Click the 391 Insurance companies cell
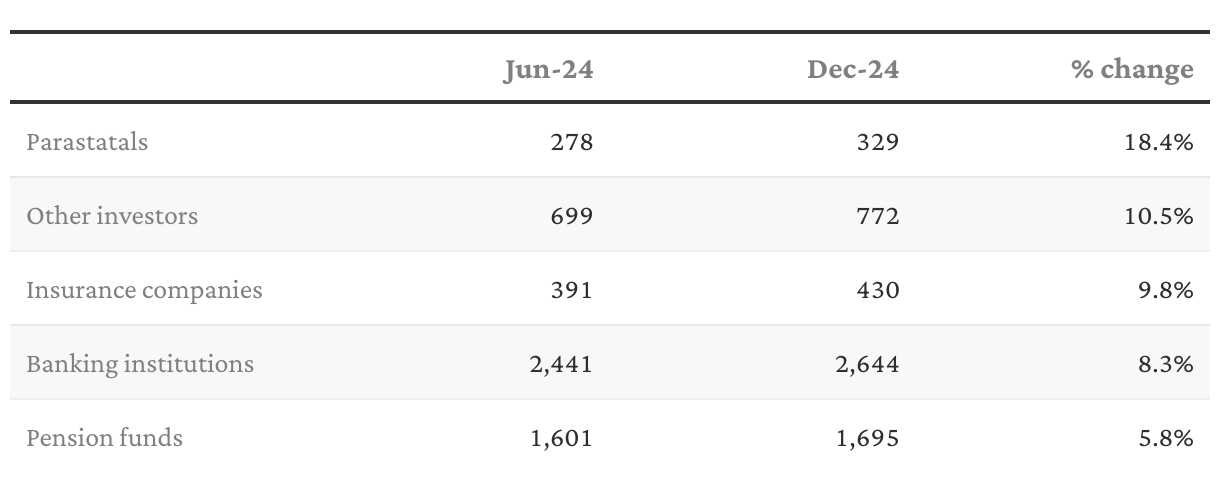This screenshot has width=1220, height=482. pos(572,290)
